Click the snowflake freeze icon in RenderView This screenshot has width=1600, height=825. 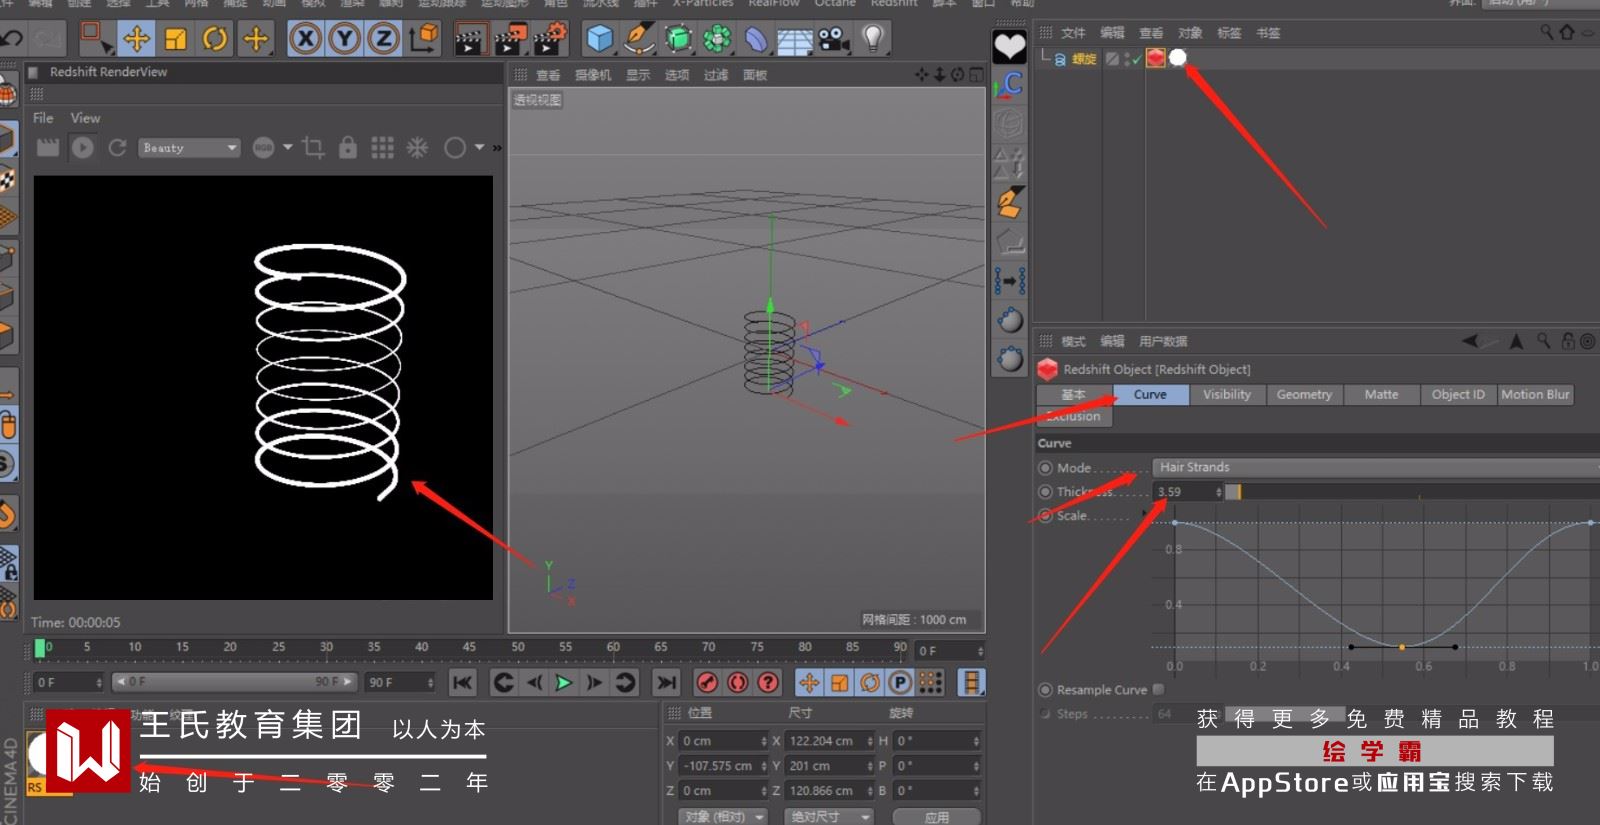pos(417,148)
